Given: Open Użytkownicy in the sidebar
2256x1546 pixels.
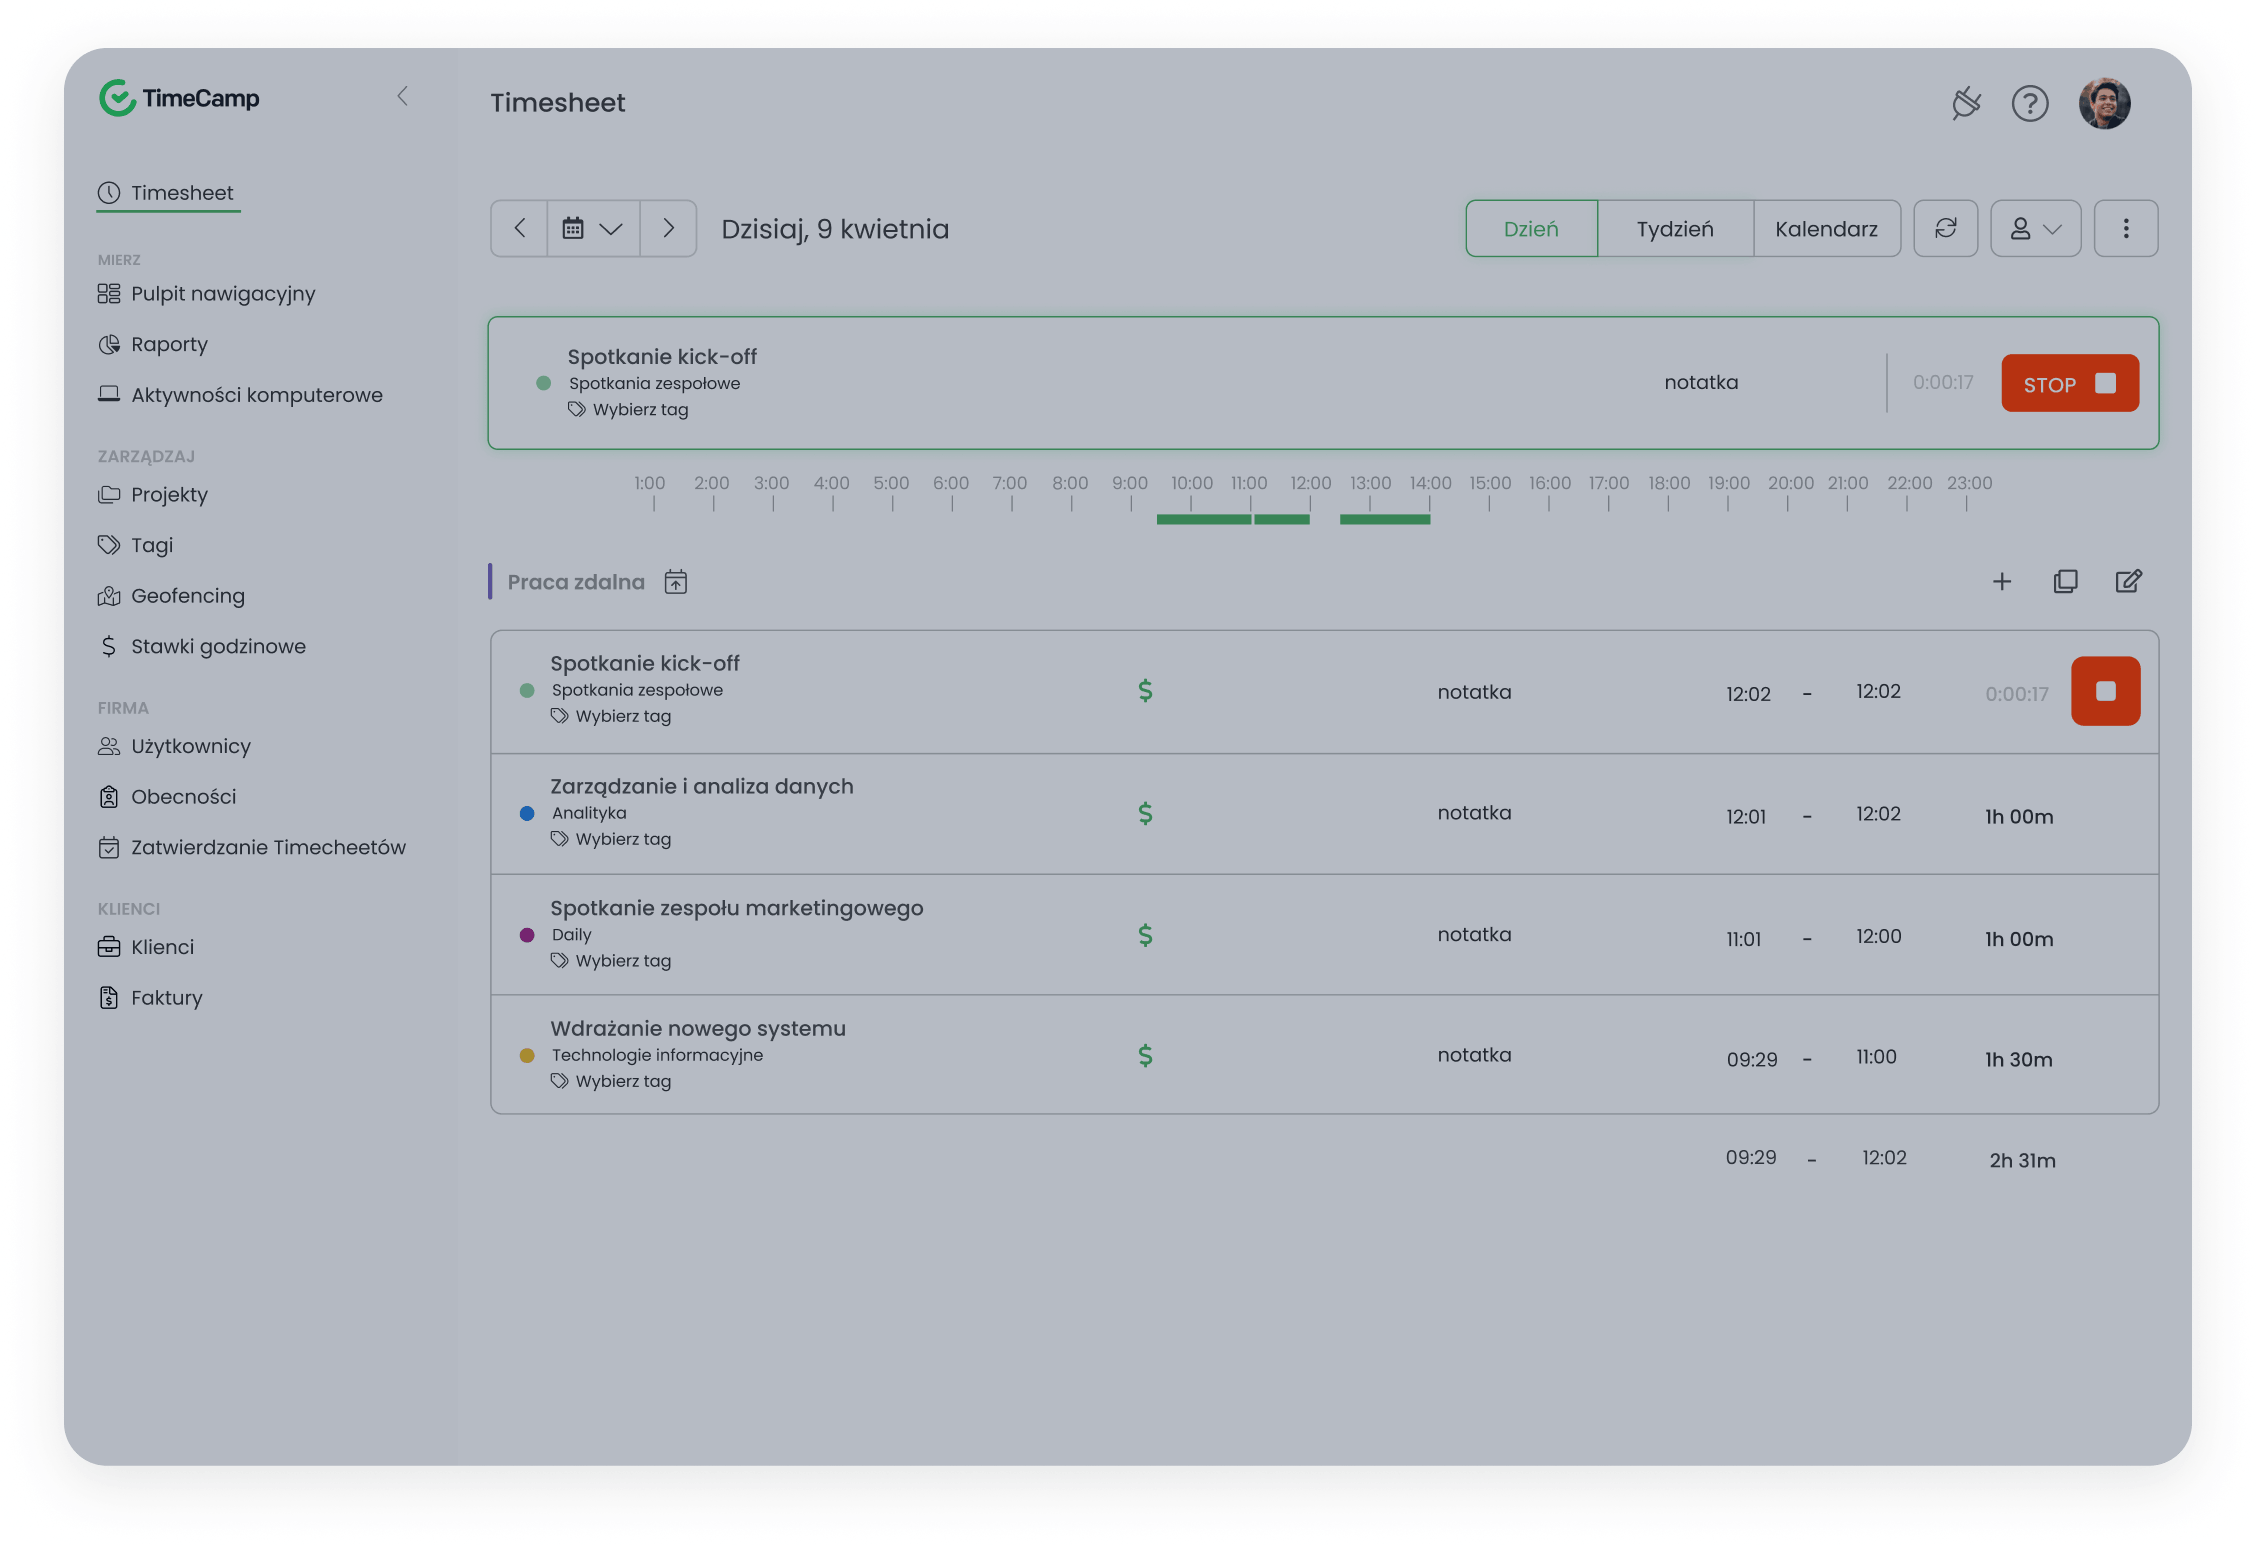Looking at the screenshot, I should (x=174, y=746).
